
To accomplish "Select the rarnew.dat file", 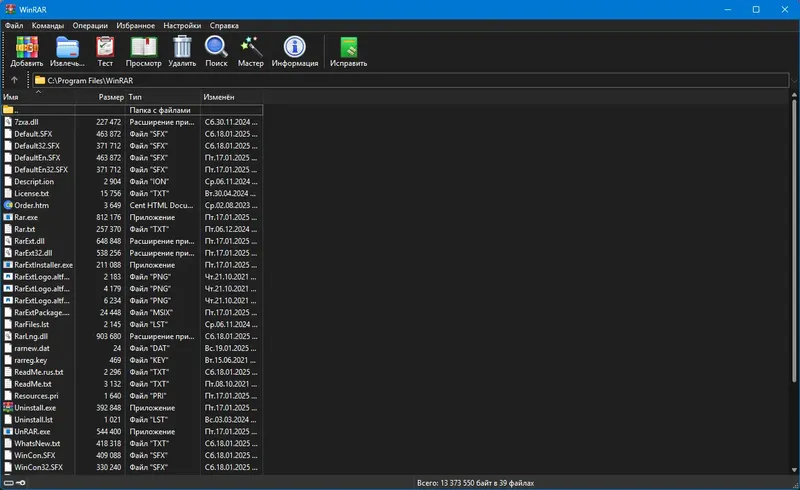I will pos(32,348).
